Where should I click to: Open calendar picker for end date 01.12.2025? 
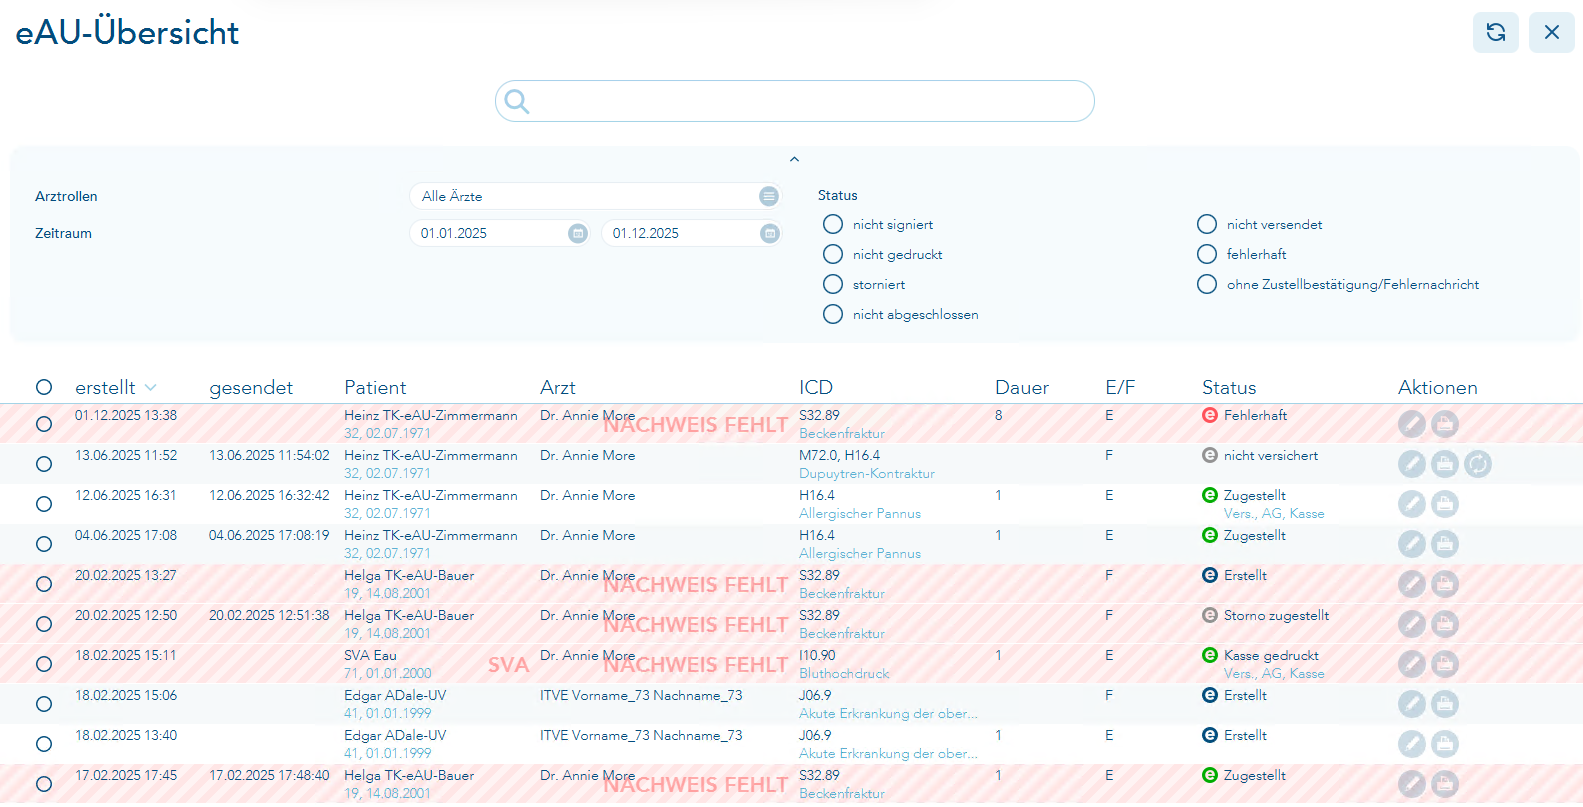[769, 233]
